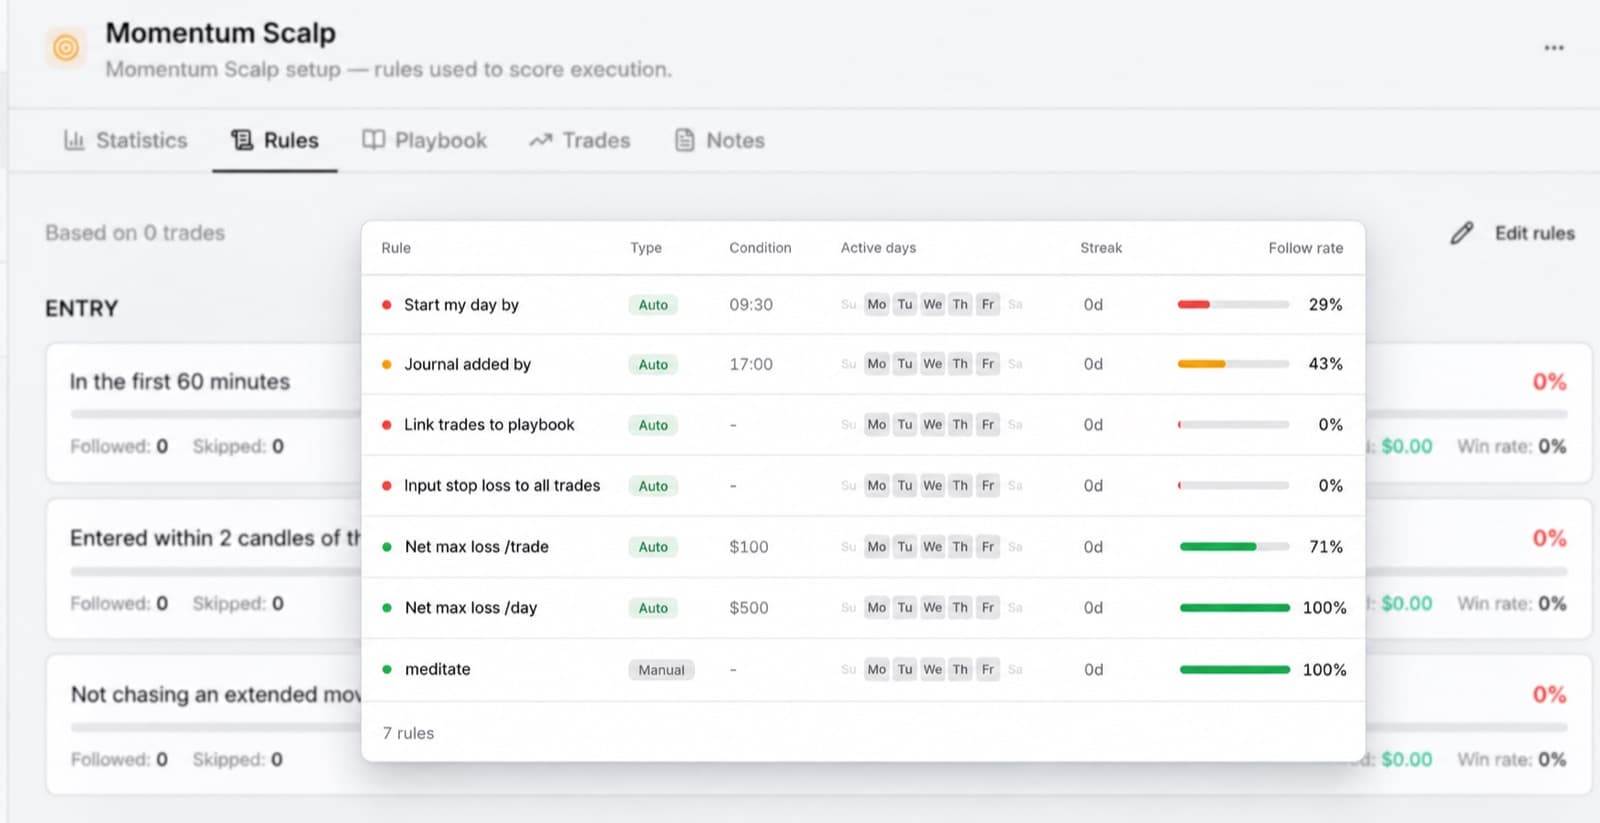Click the Statistics bar chart icon
Image resolution: width=1600 pixels, height=823 pixels.
(x=74, y=140)
